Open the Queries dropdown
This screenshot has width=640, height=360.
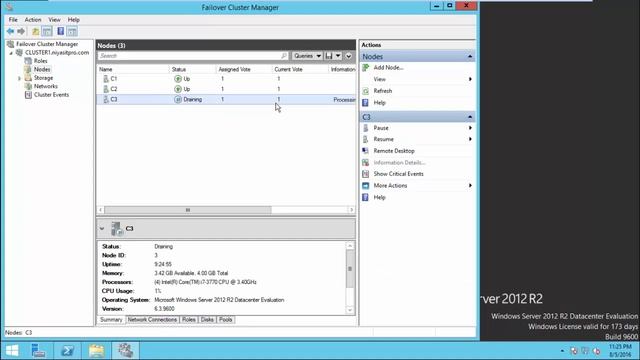pos(307,56)
